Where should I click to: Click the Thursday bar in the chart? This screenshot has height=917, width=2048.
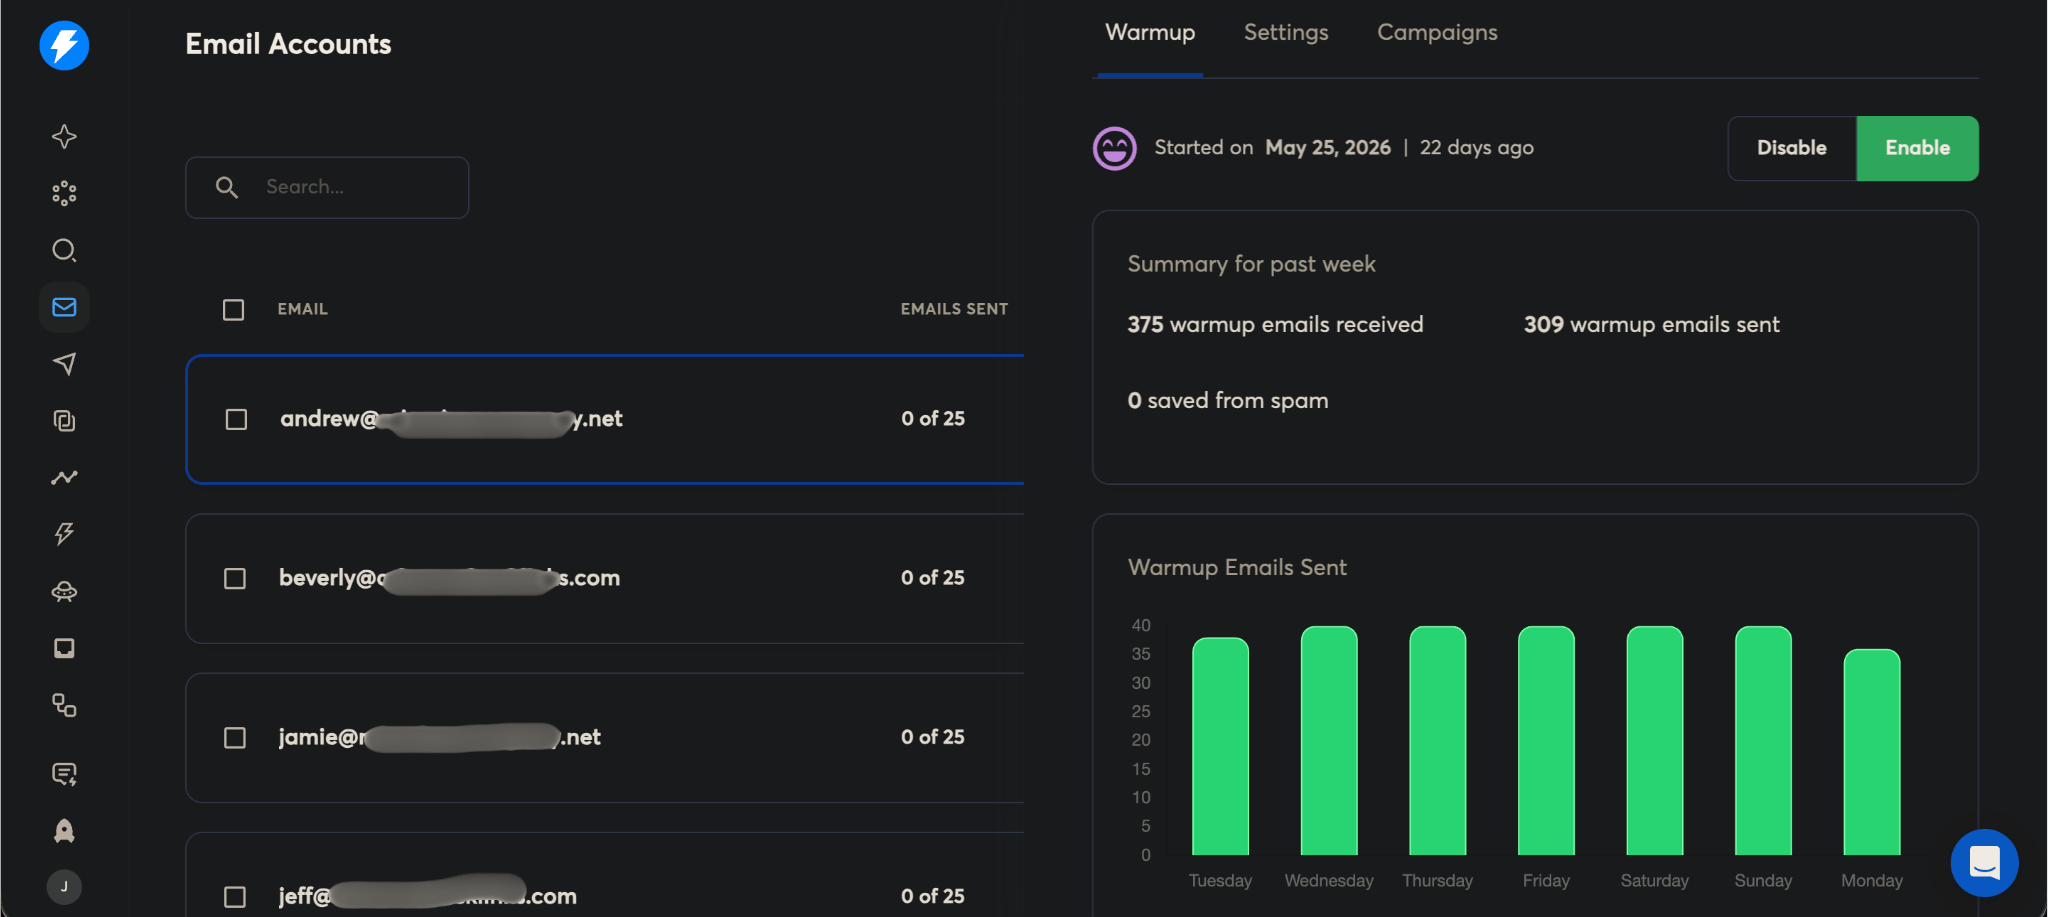pos(1438,740)
